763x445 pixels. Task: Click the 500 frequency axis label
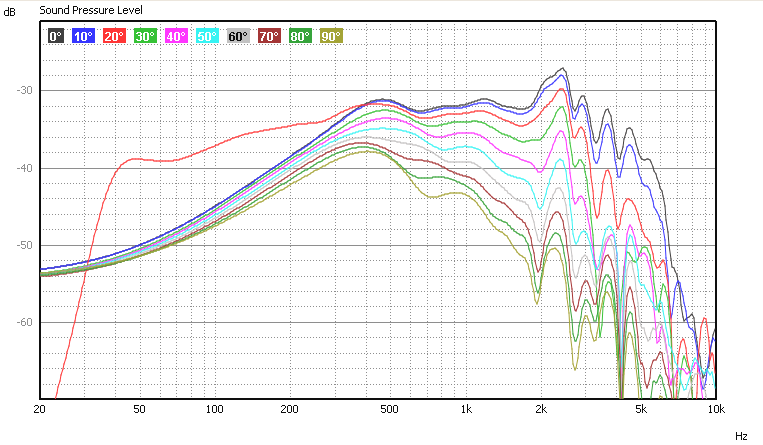point(389,409)
